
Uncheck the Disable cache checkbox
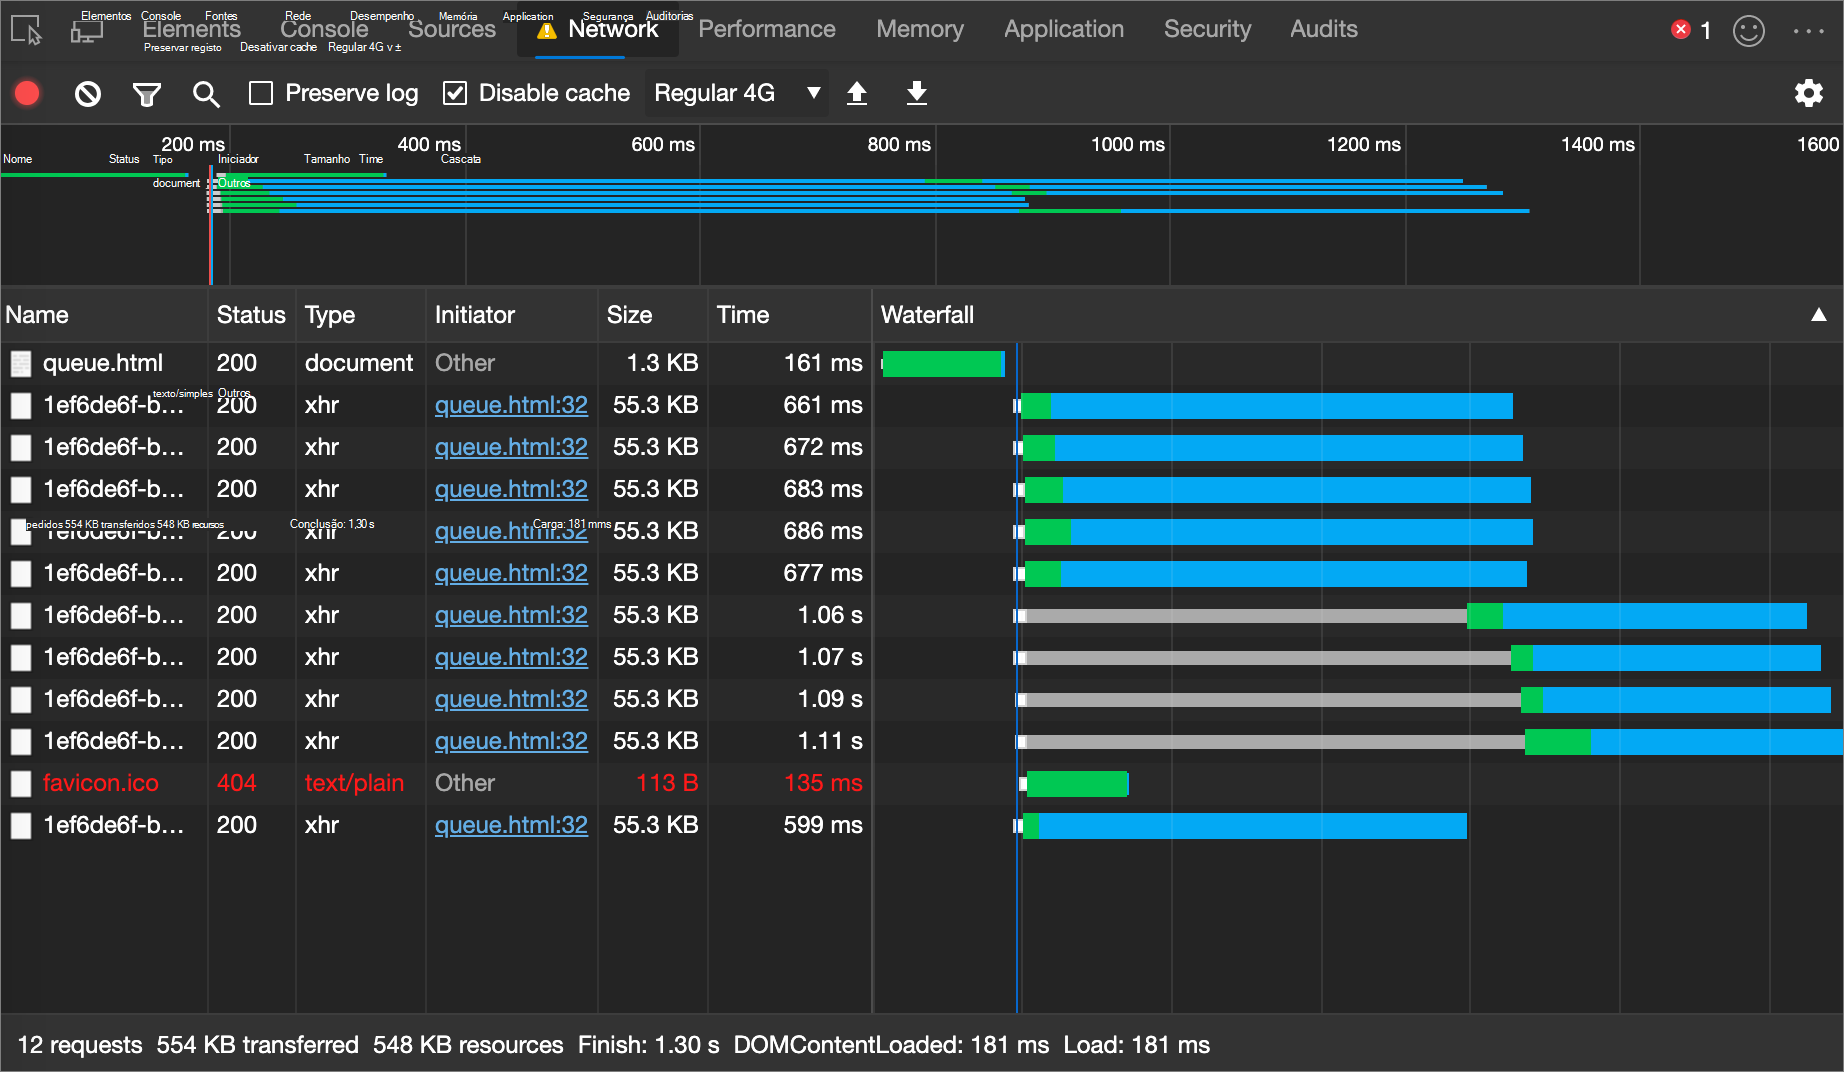(455, 93)
